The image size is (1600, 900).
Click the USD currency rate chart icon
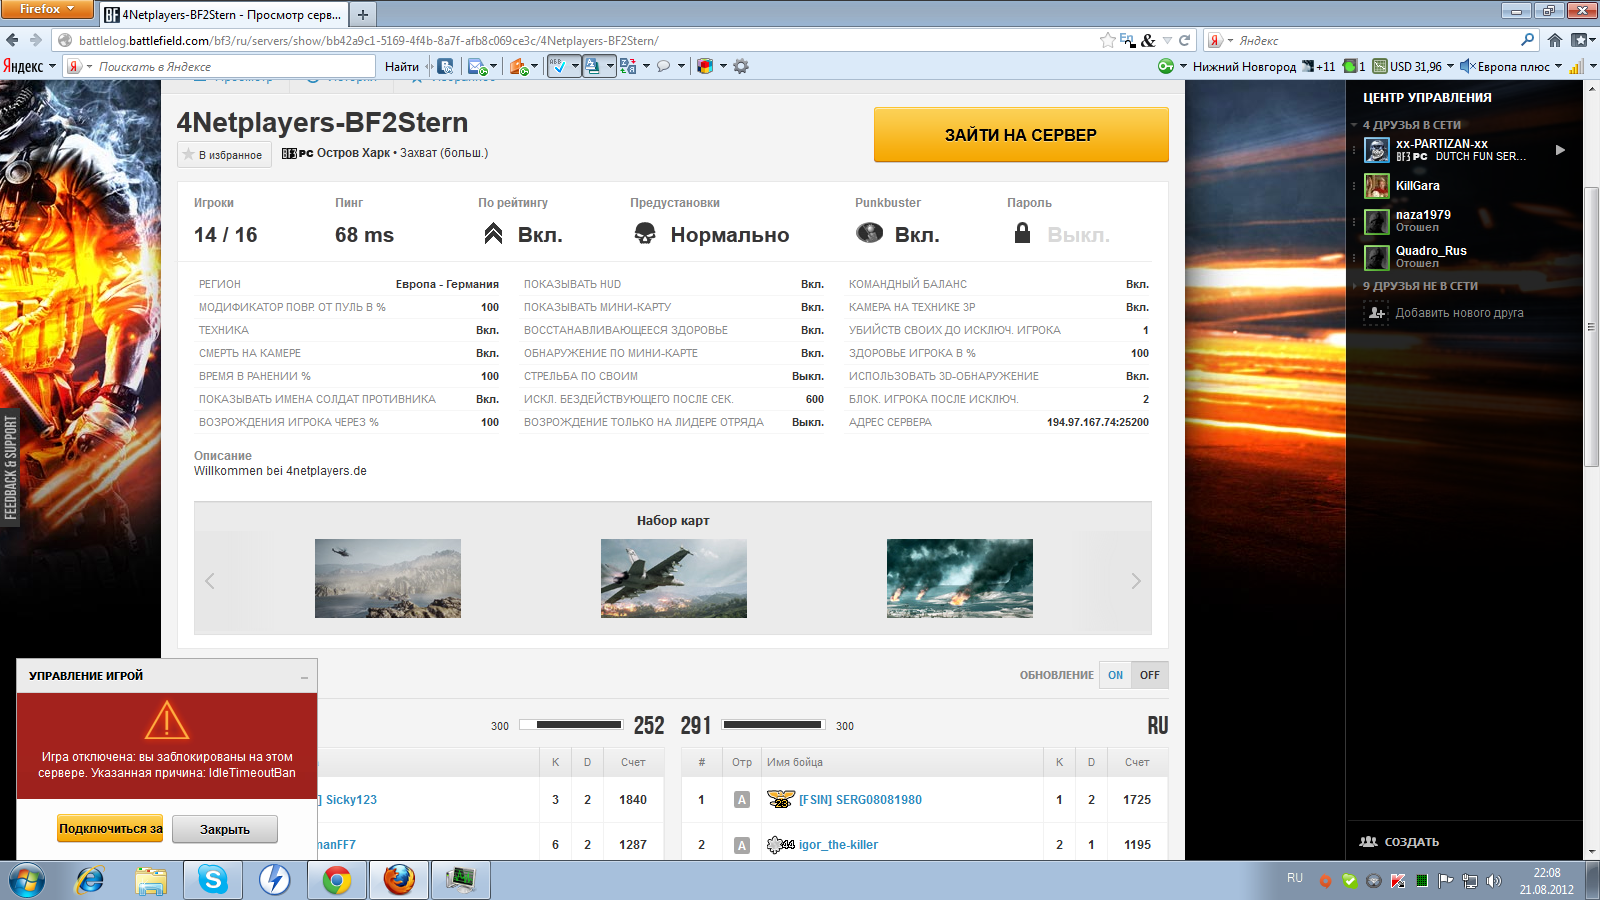click(x=1380, y=66)
